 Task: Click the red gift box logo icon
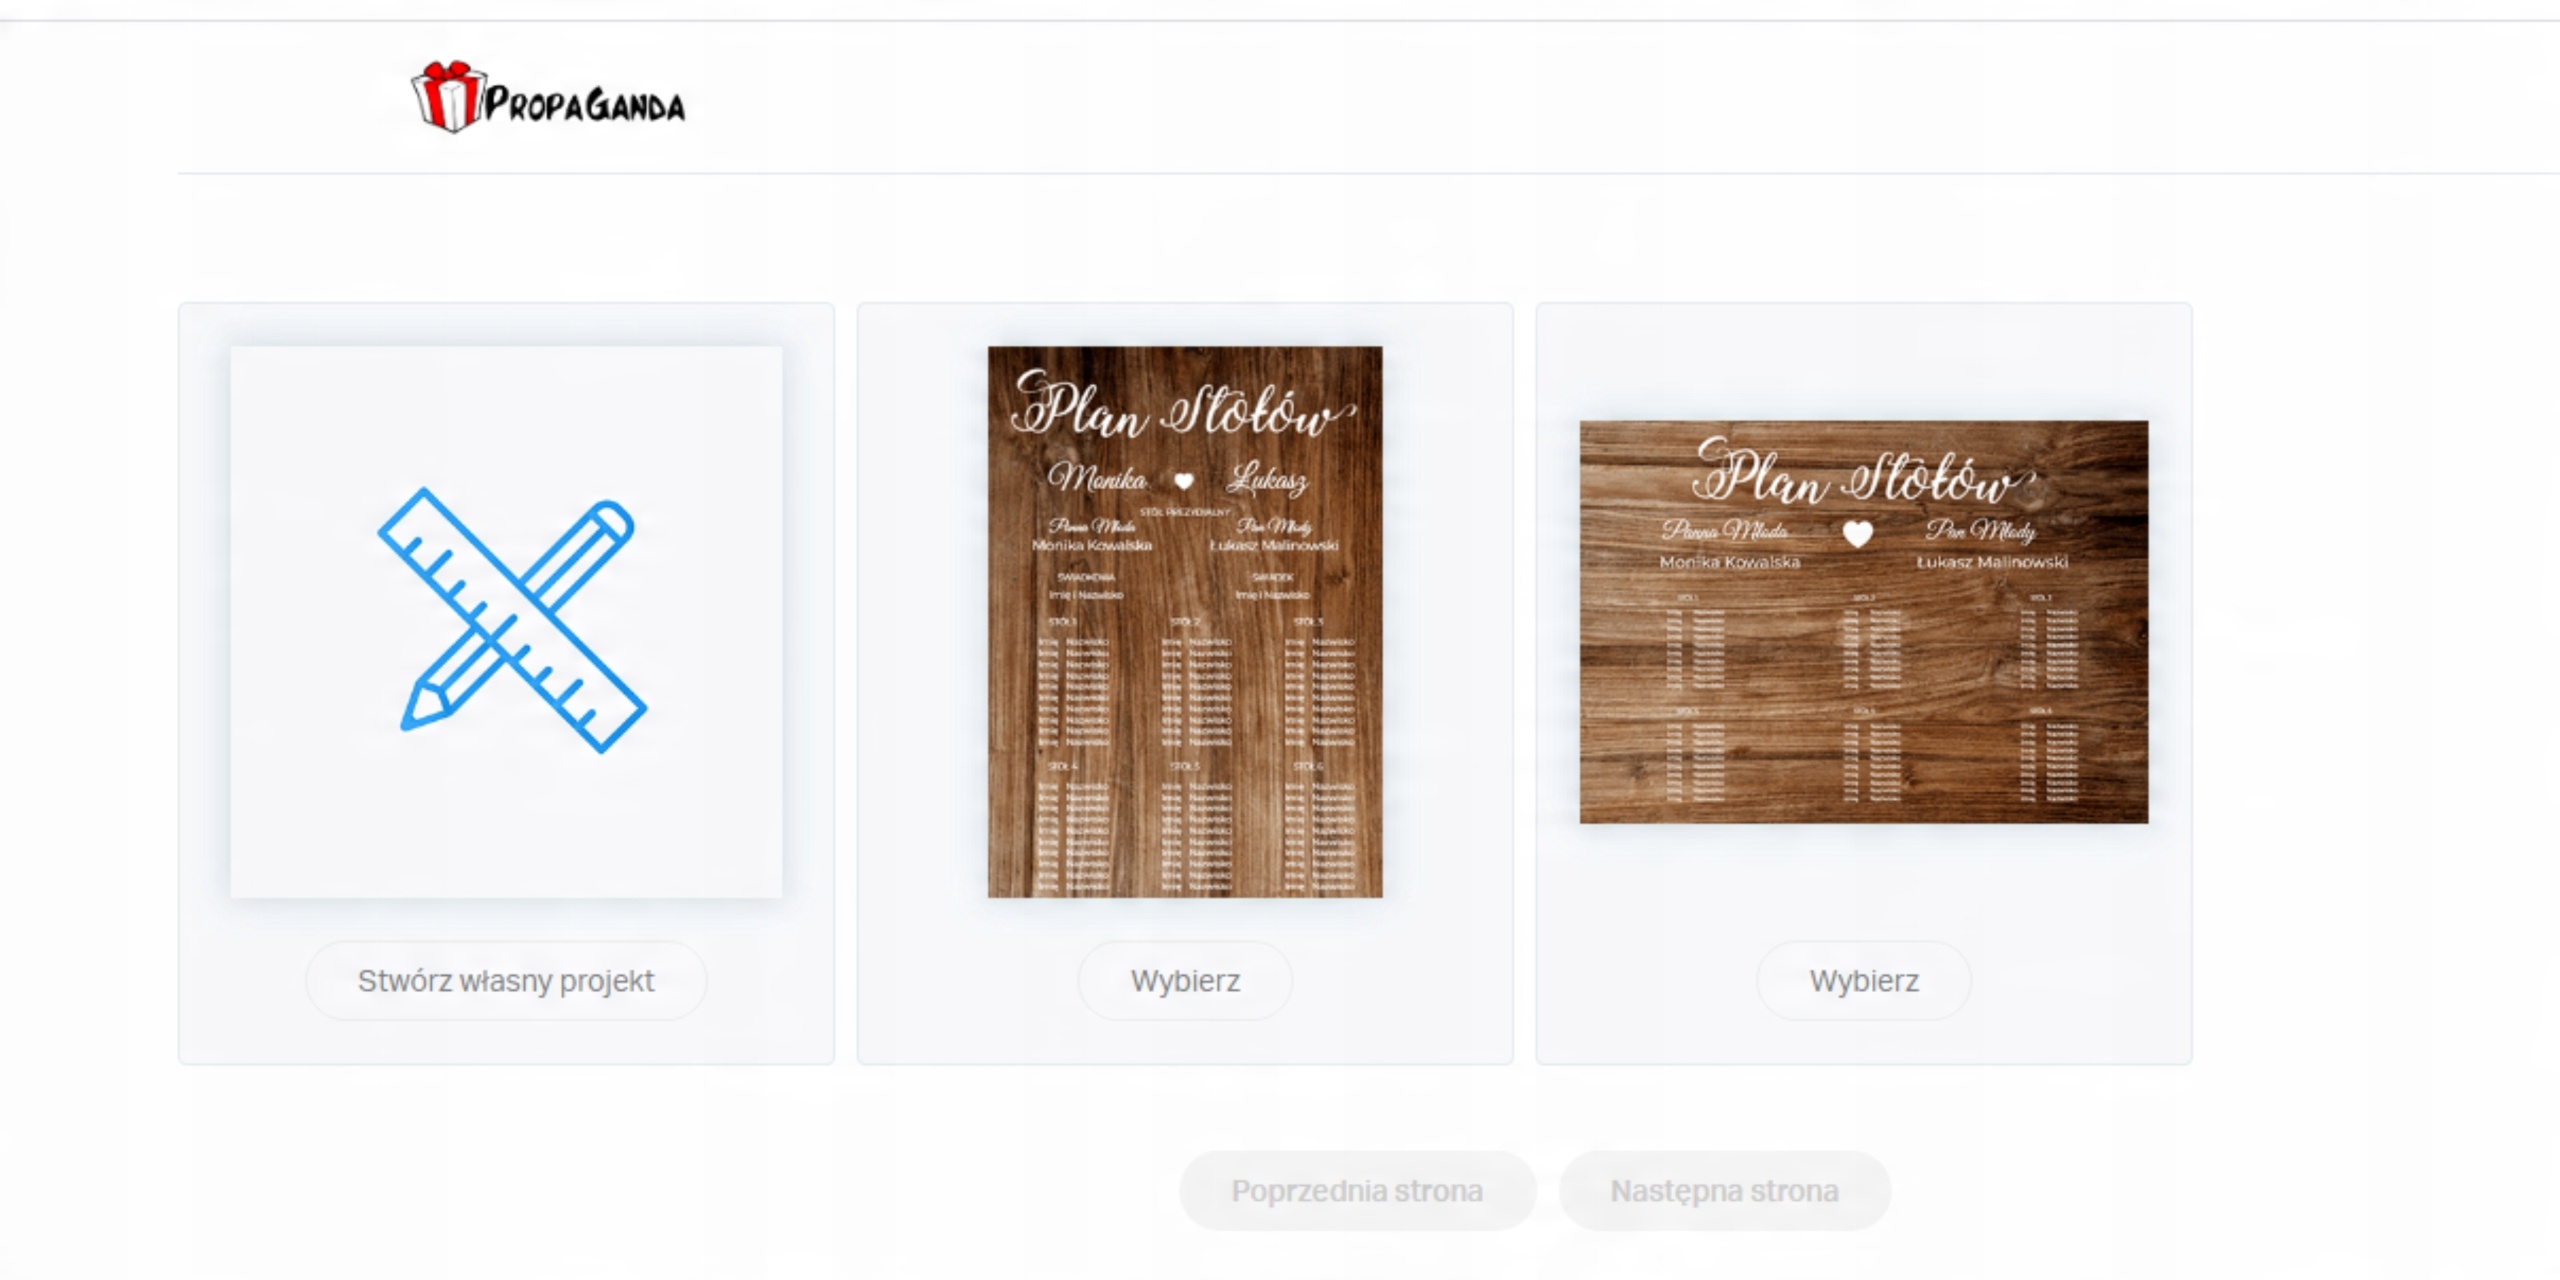pyautogui.click(x=447, y=97)
